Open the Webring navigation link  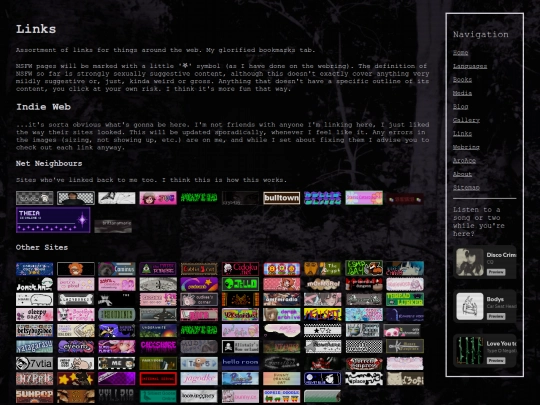(x=466, y=147)
